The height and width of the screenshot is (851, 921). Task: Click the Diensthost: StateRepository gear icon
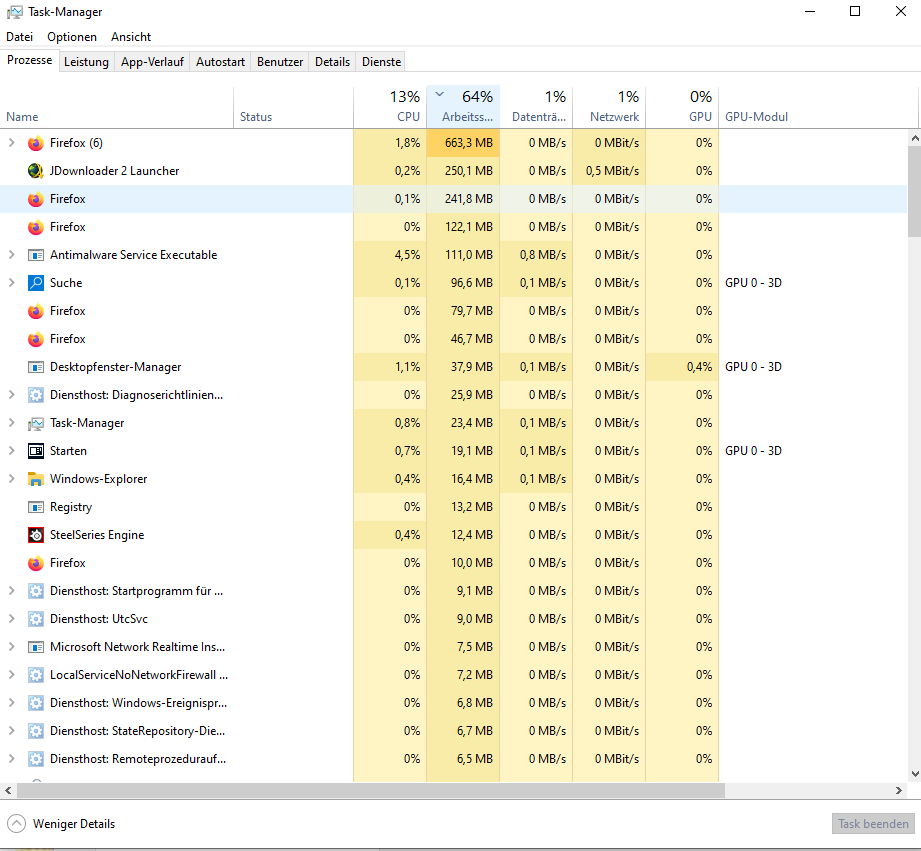[36, 731]
